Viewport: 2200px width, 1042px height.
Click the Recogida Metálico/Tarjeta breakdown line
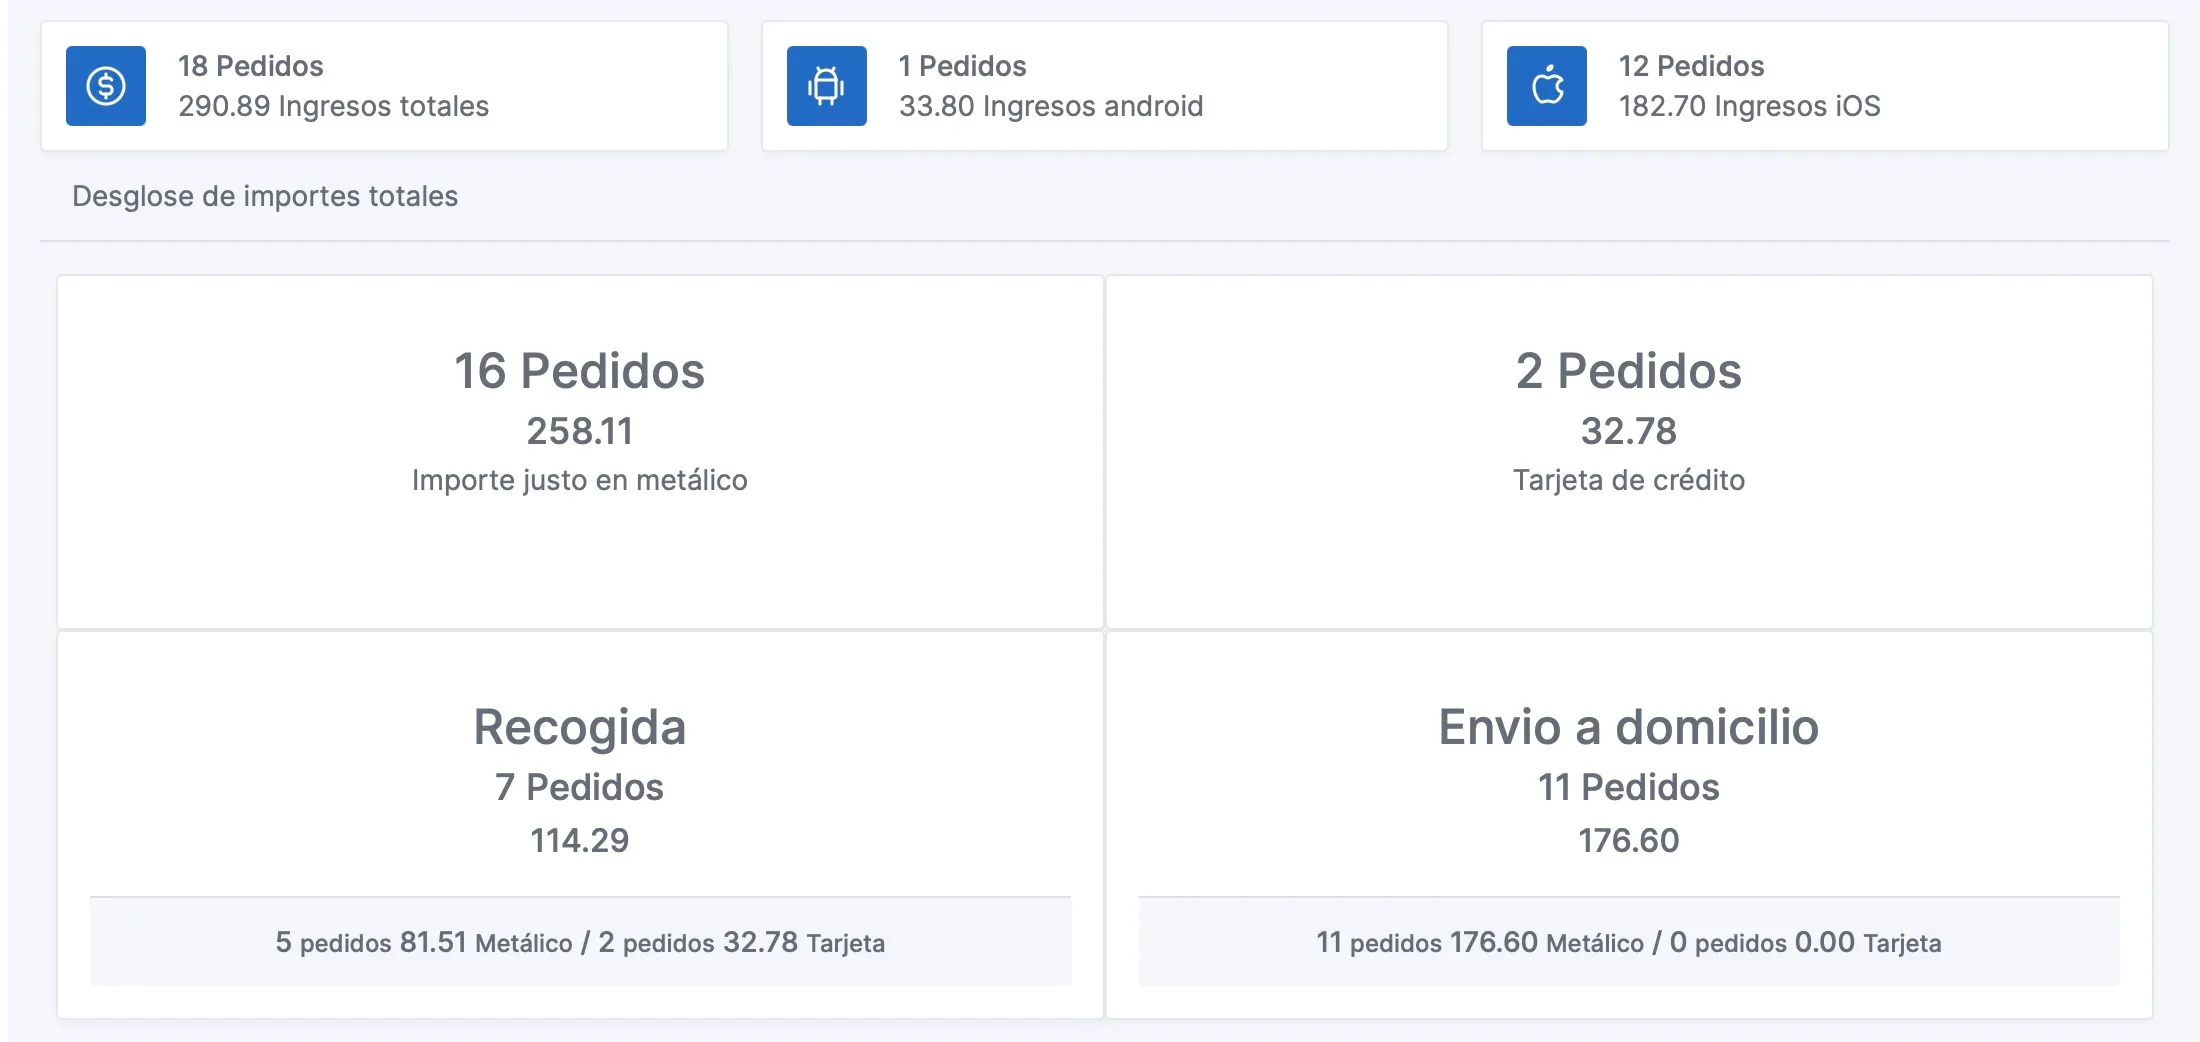click(580, 942)
